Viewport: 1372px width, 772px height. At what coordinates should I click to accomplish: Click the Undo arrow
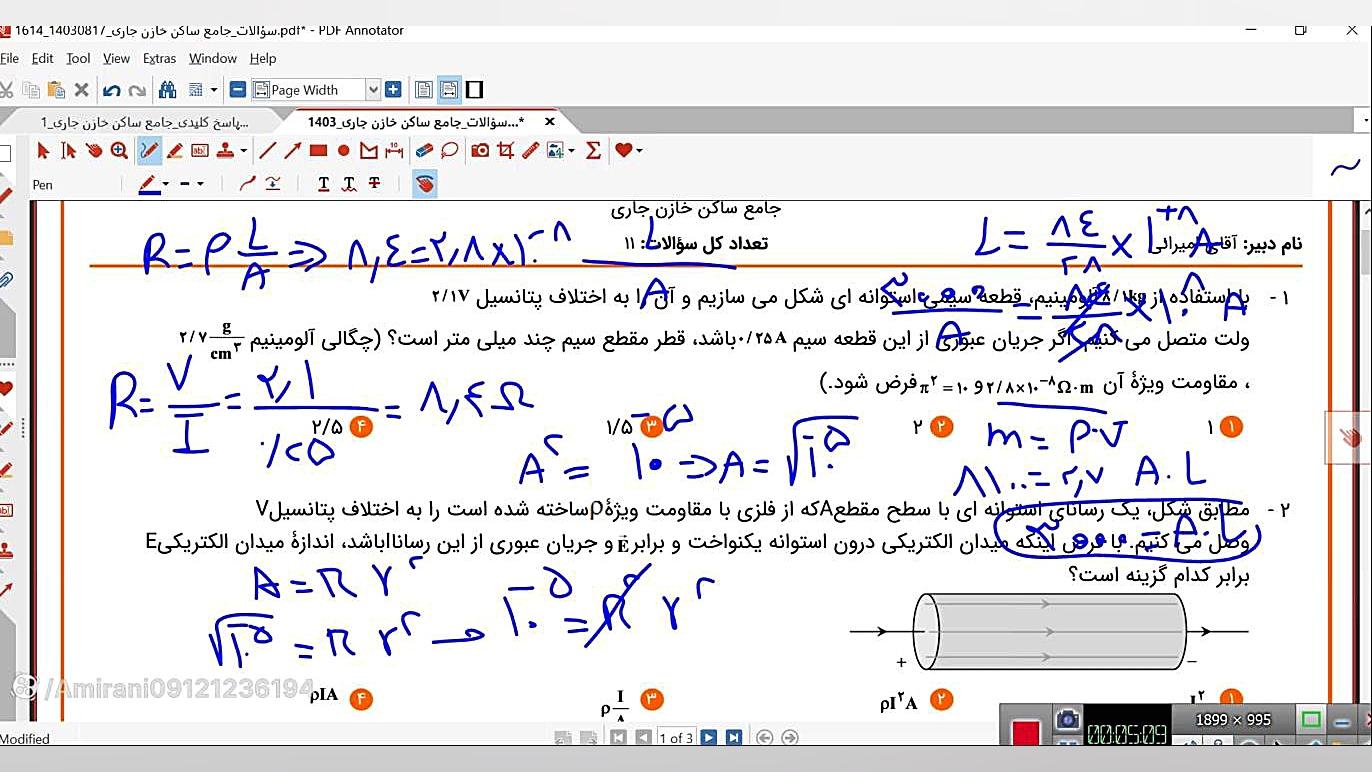[112, 90]
